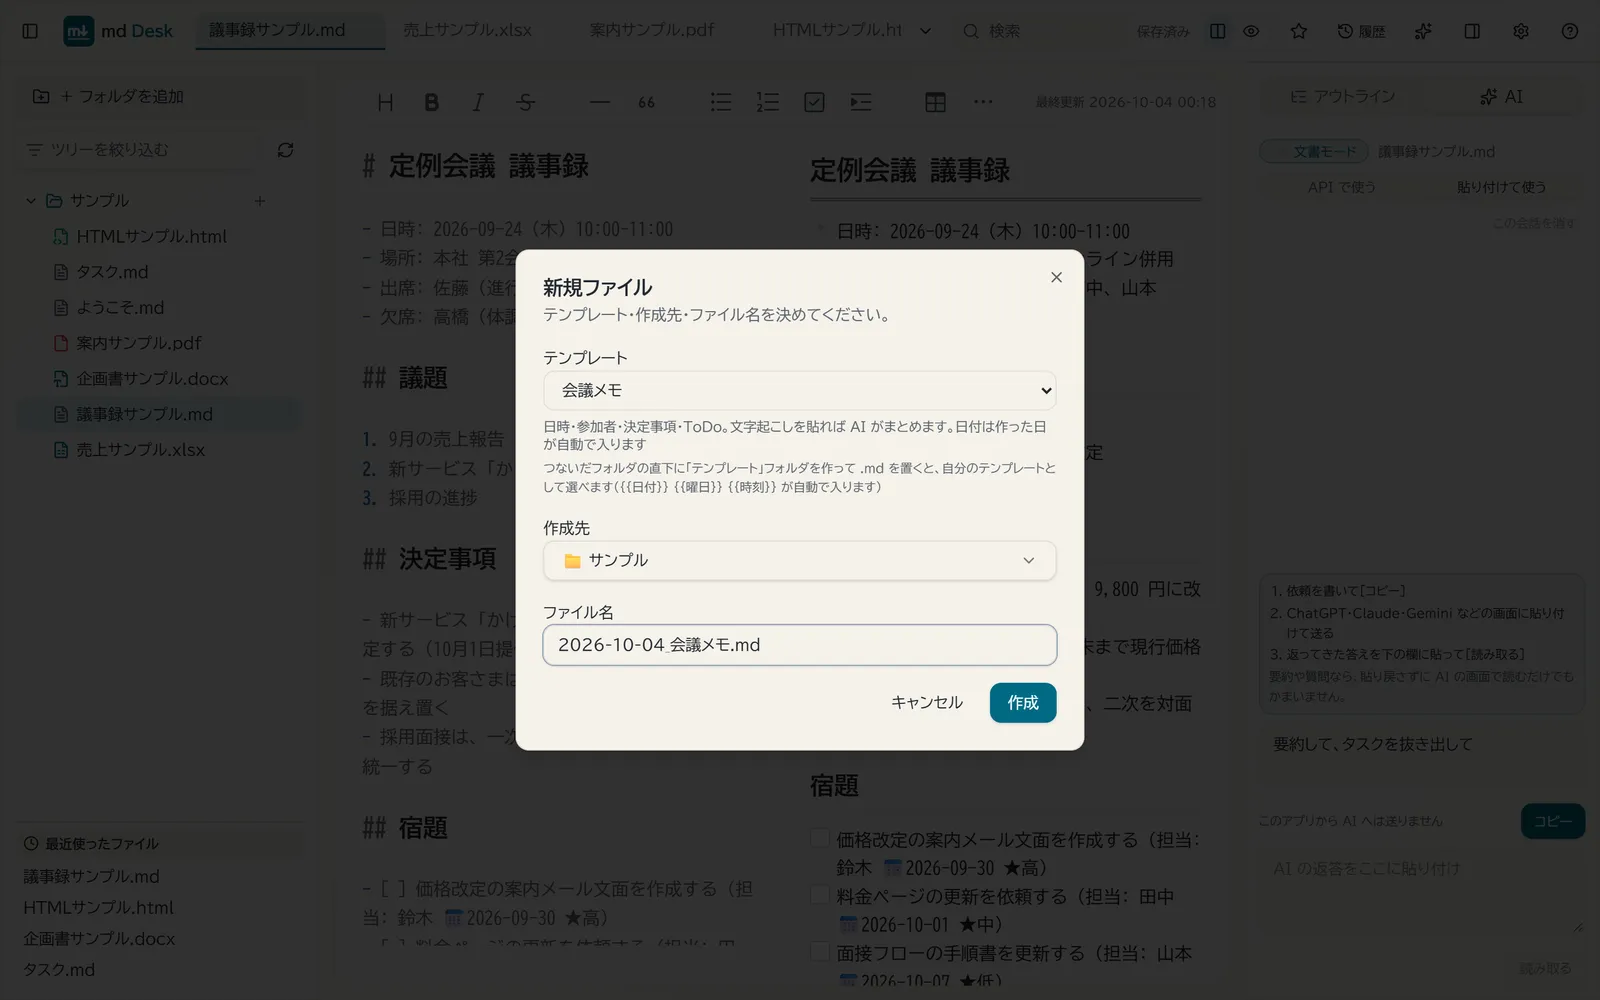Insert bulleted list icon
The image size is (1600, 1000).
tap(721, 102)
